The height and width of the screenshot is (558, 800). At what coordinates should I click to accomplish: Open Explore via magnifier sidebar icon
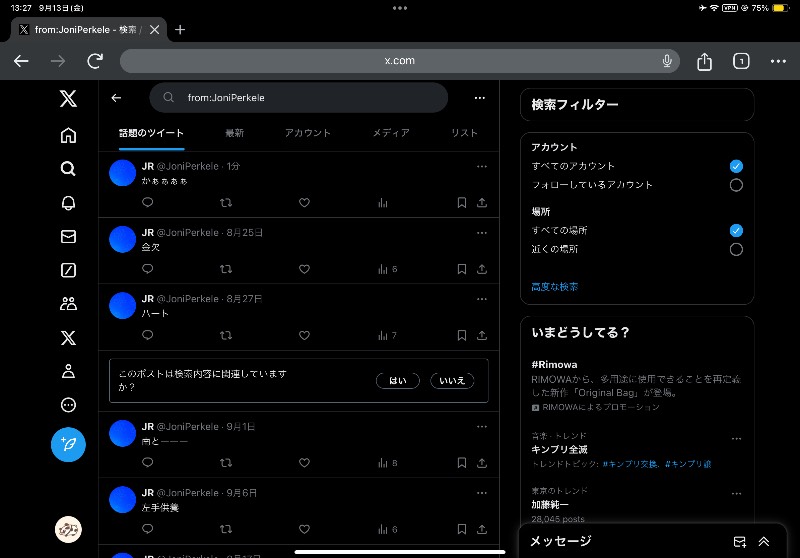(x=68, y=169)
